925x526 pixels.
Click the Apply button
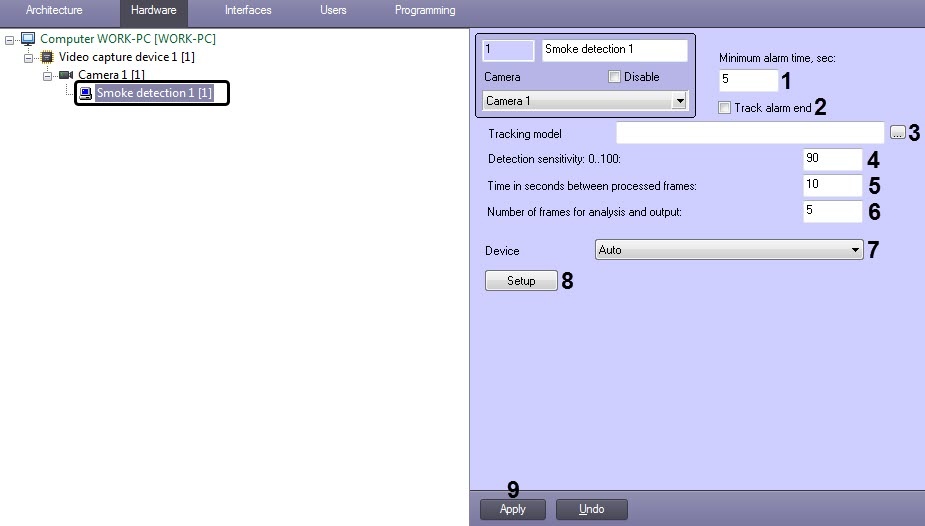point(512,509)
